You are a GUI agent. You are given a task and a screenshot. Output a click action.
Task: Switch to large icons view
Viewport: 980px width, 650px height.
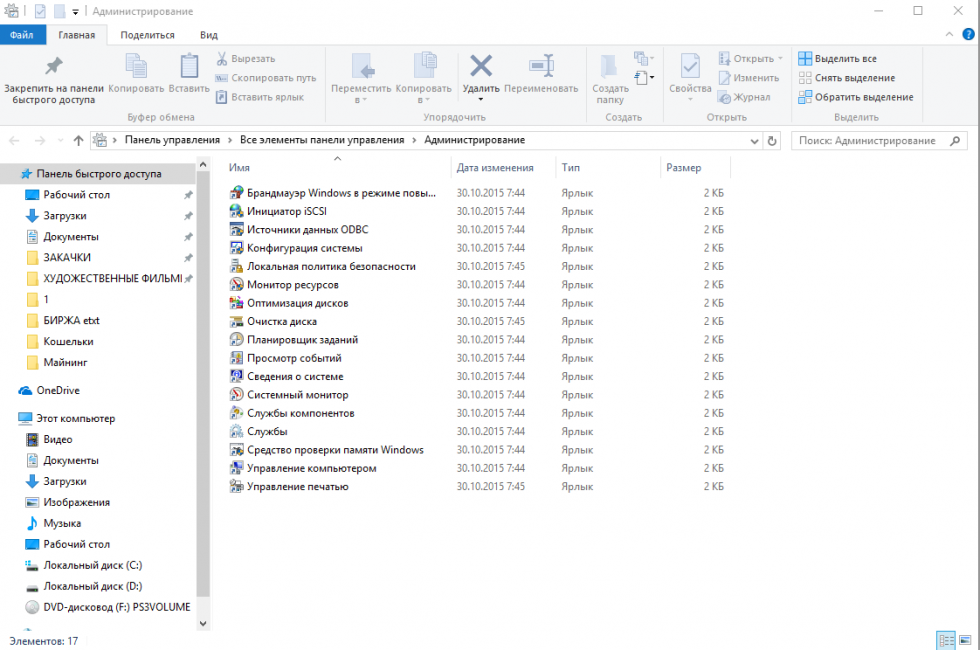click(x=966, y=641)
